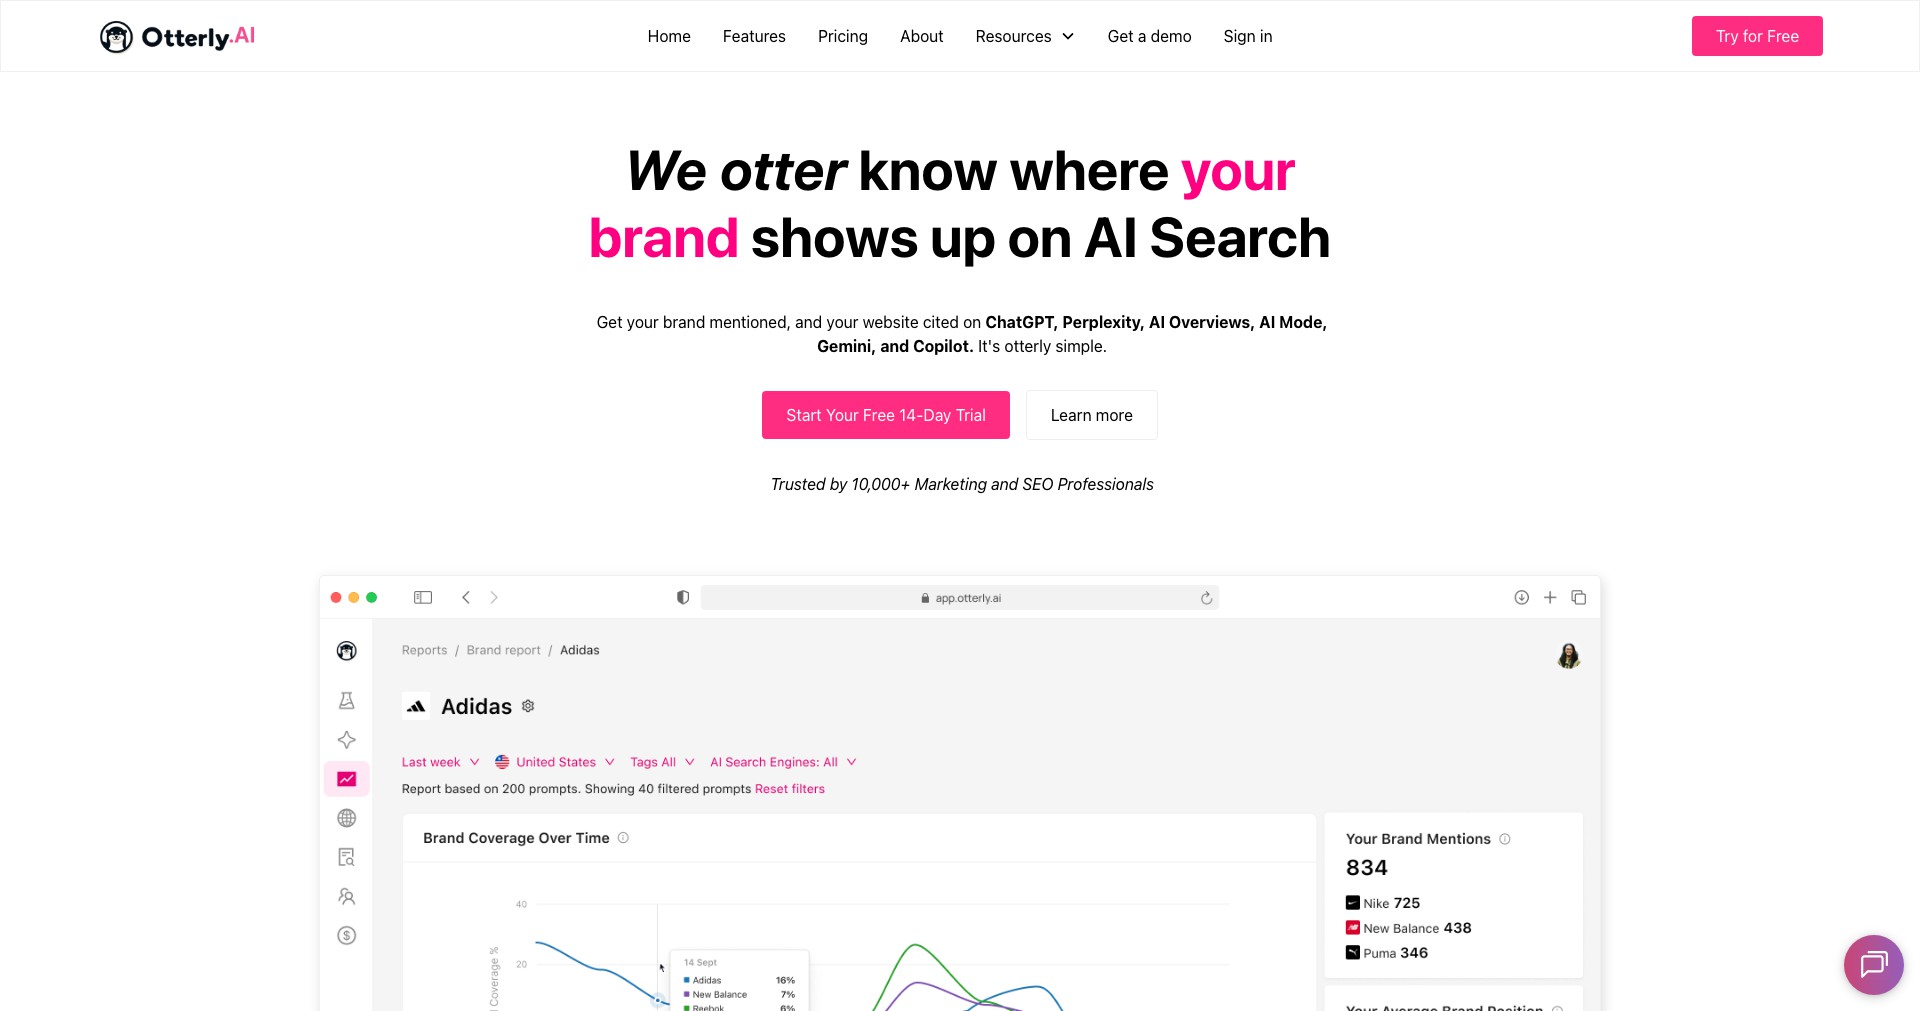The height and width of the screenshot is (1011, 1920).
Task: Click the 834 brand mentions total
Action: pos(1367,868)
